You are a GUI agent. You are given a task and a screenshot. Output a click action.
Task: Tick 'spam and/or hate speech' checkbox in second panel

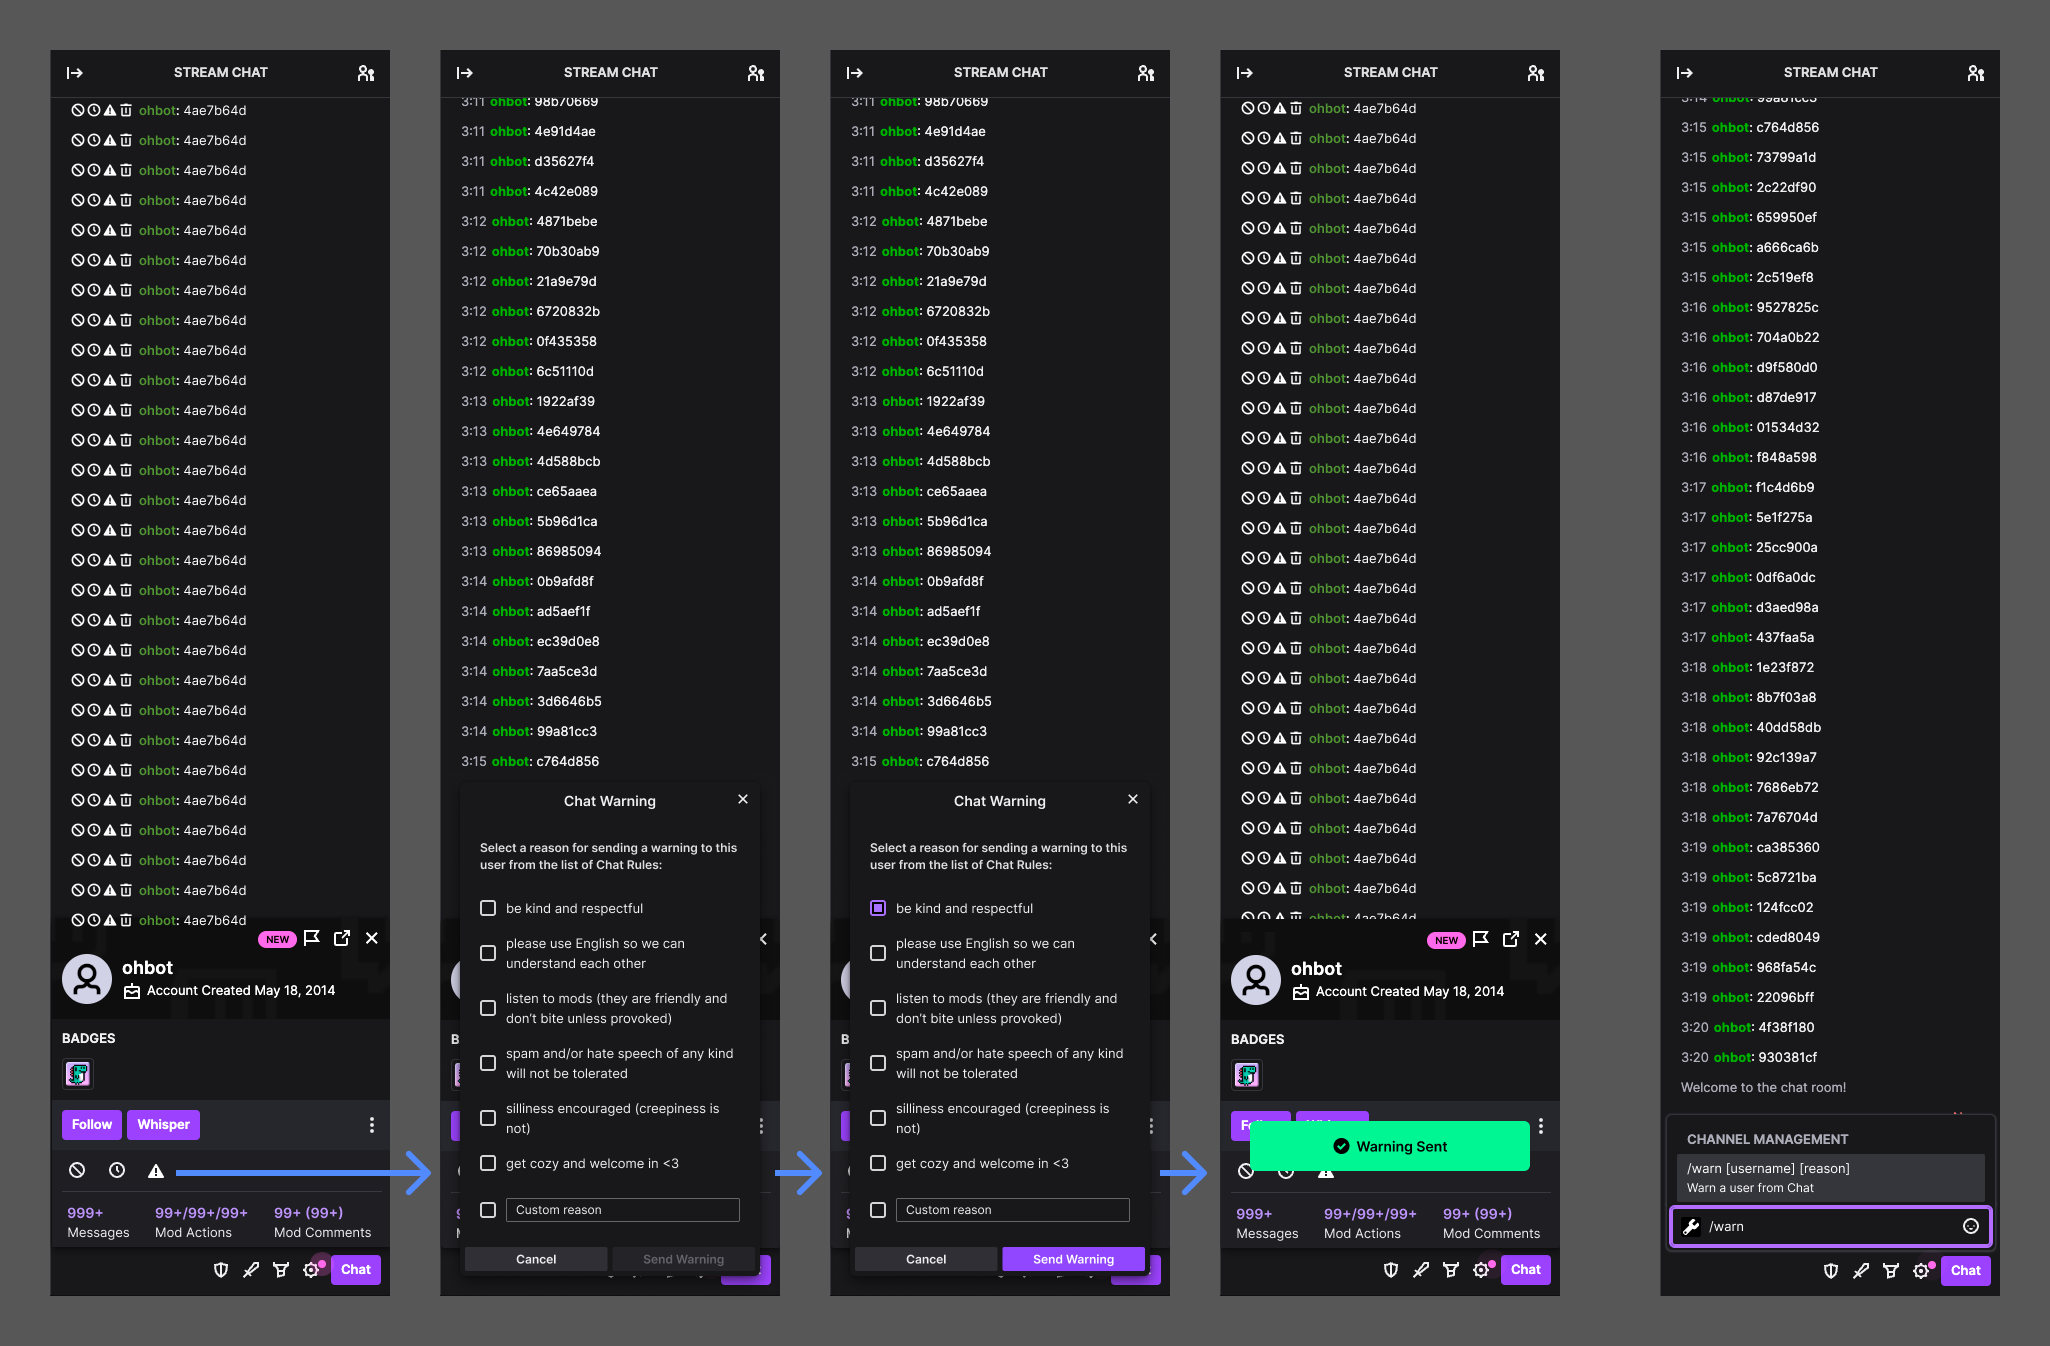tap(488, 1063)
